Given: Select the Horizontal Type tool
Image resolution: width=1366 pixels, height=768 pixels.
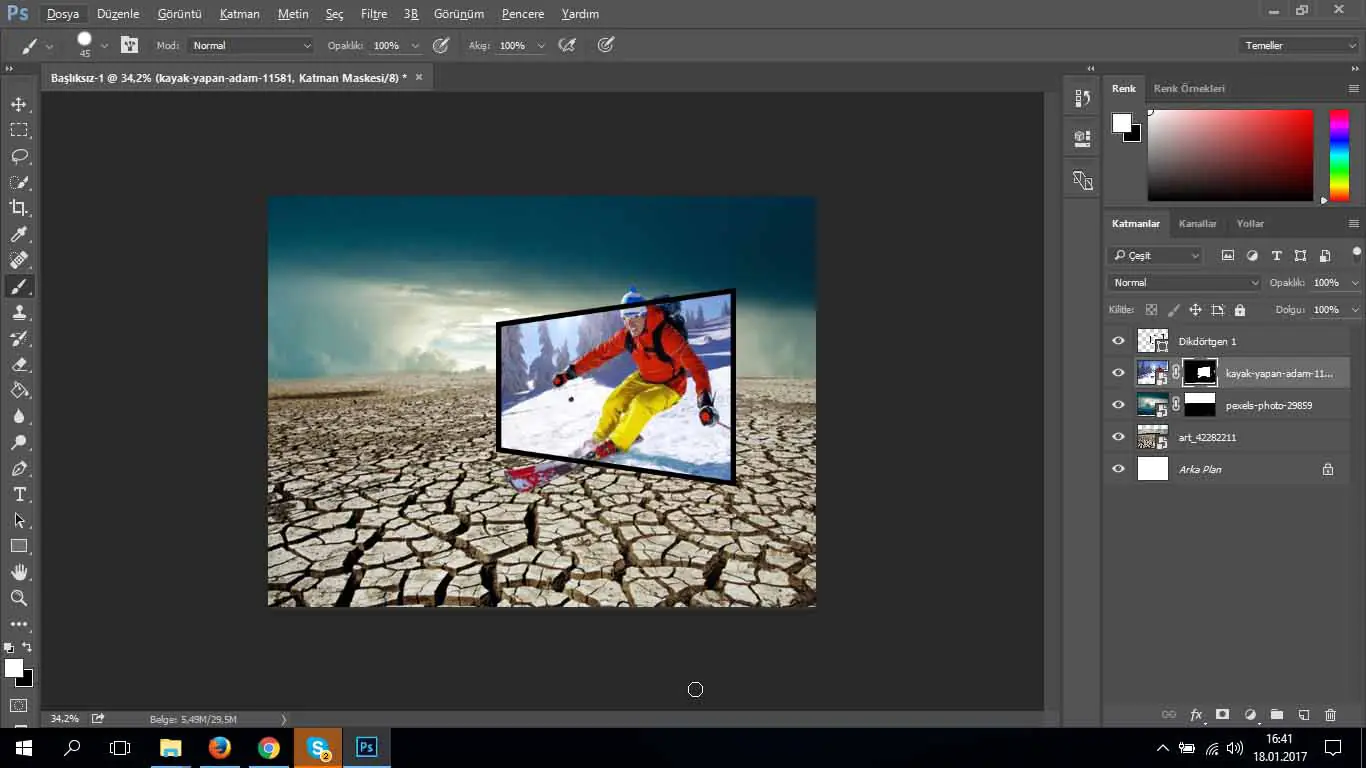Looking at the screenshot, I should coord(19,495).
